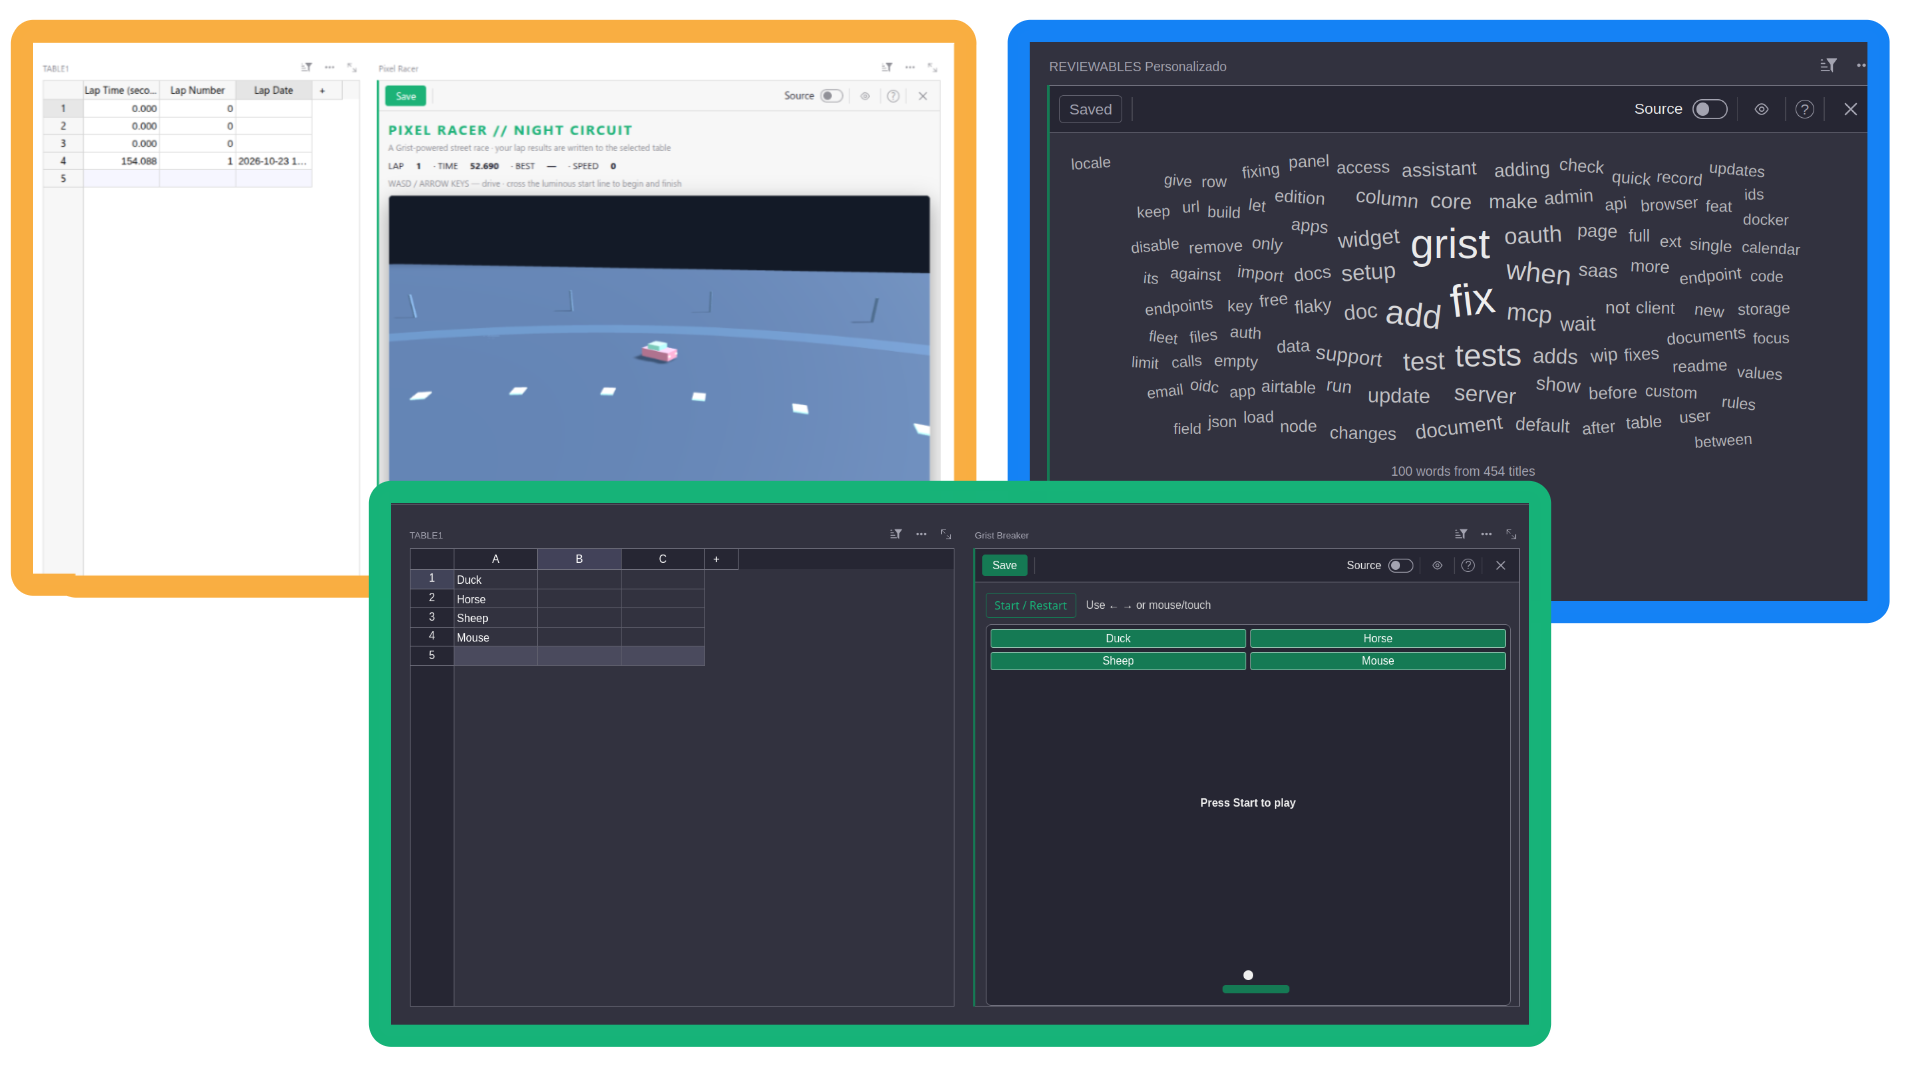Open the three-dot menu of the Pixel Racer widget
The width and height of the screenshot is (1920, 1080).
click(x=909, y=67)
